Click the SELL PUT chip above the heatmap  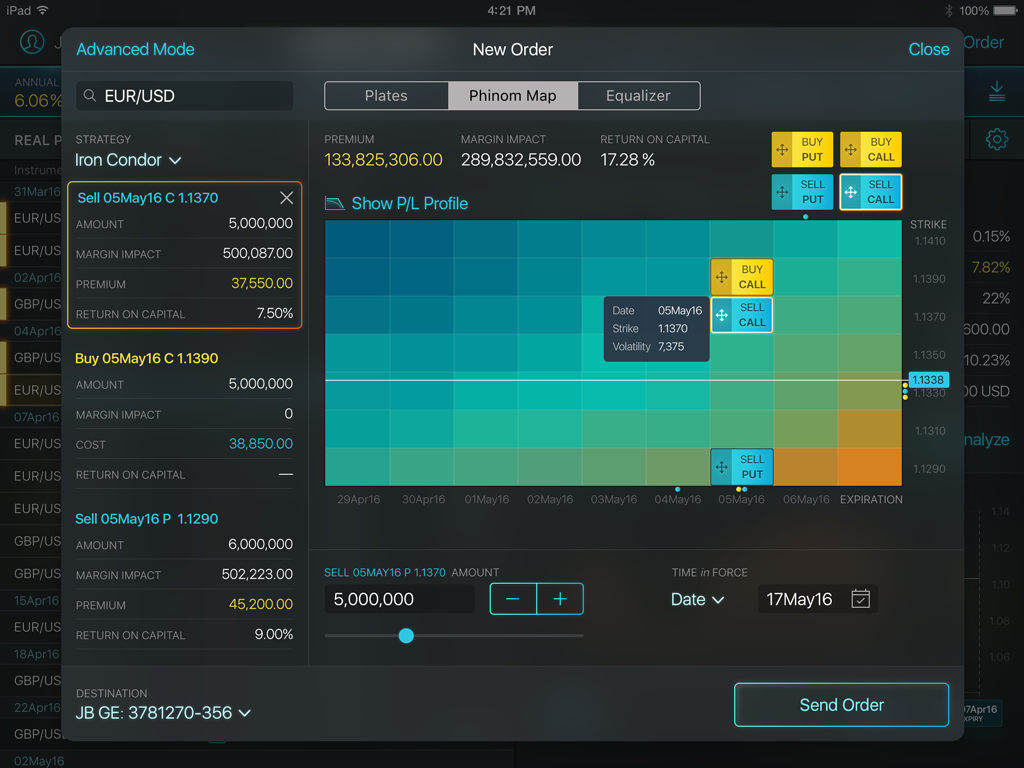tap(802, 190)
